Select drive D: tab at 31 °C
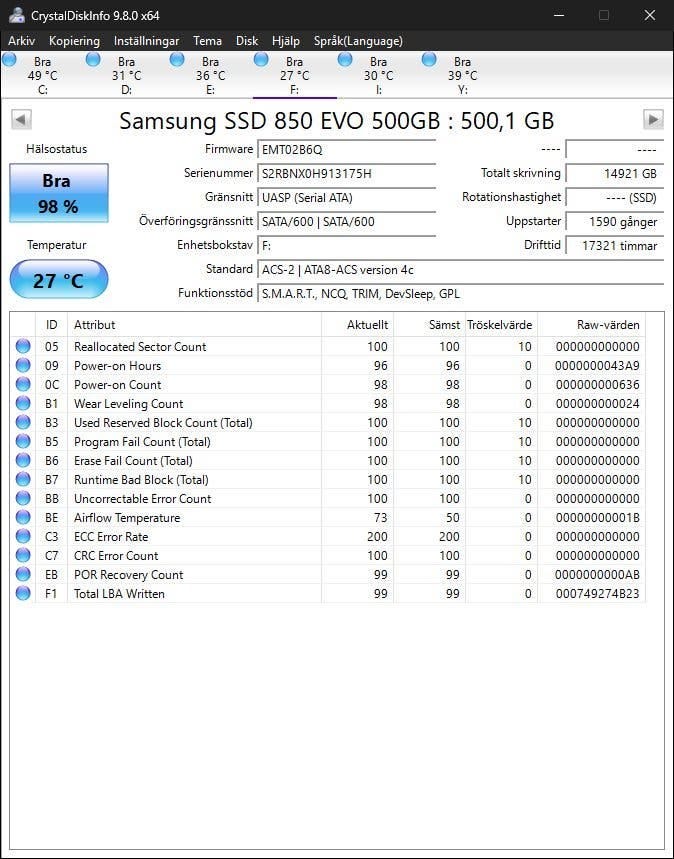Screen dimensions: 674x859 [x=127, y=75]
